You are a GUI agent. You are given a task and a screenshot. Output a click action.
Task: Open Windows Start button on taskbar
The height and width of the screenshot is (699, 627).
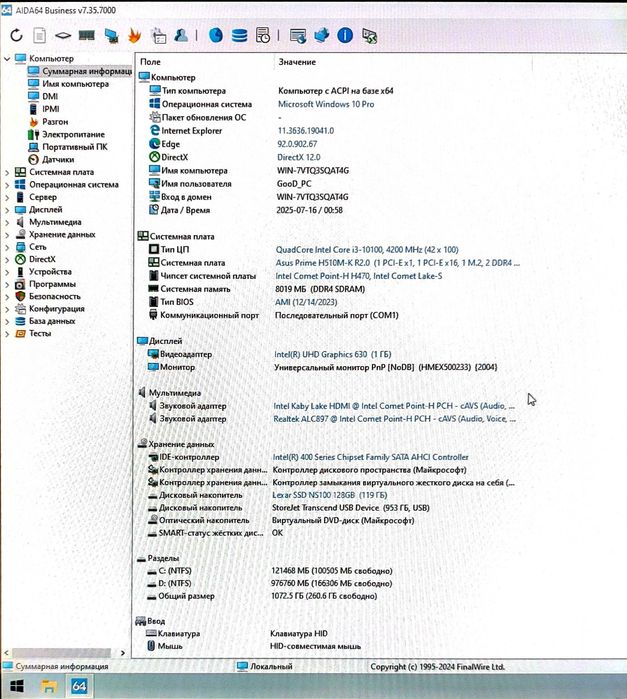click(x=16, y=686)
